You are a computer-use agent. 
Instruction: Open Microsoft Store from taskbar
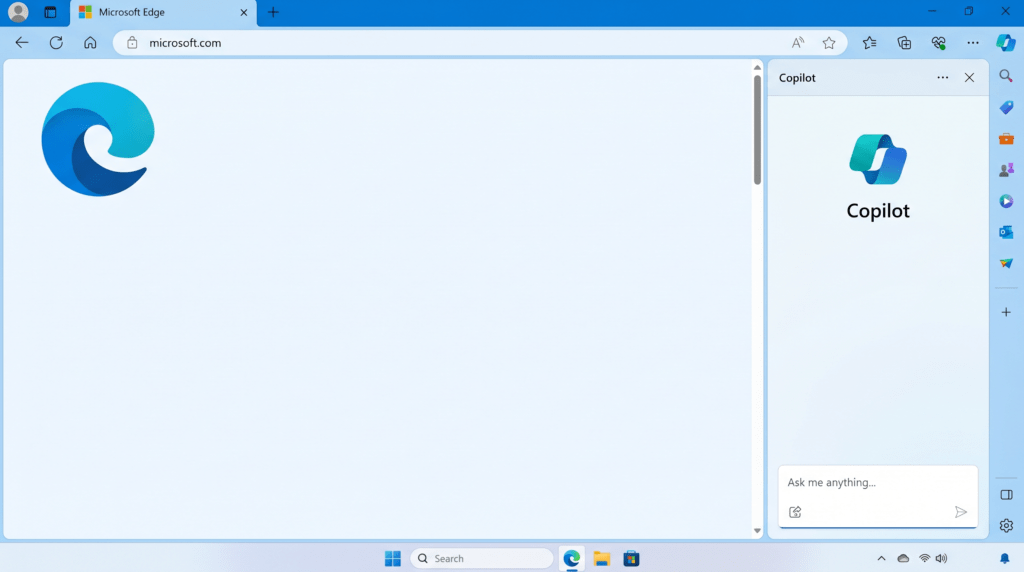point(632,559)
